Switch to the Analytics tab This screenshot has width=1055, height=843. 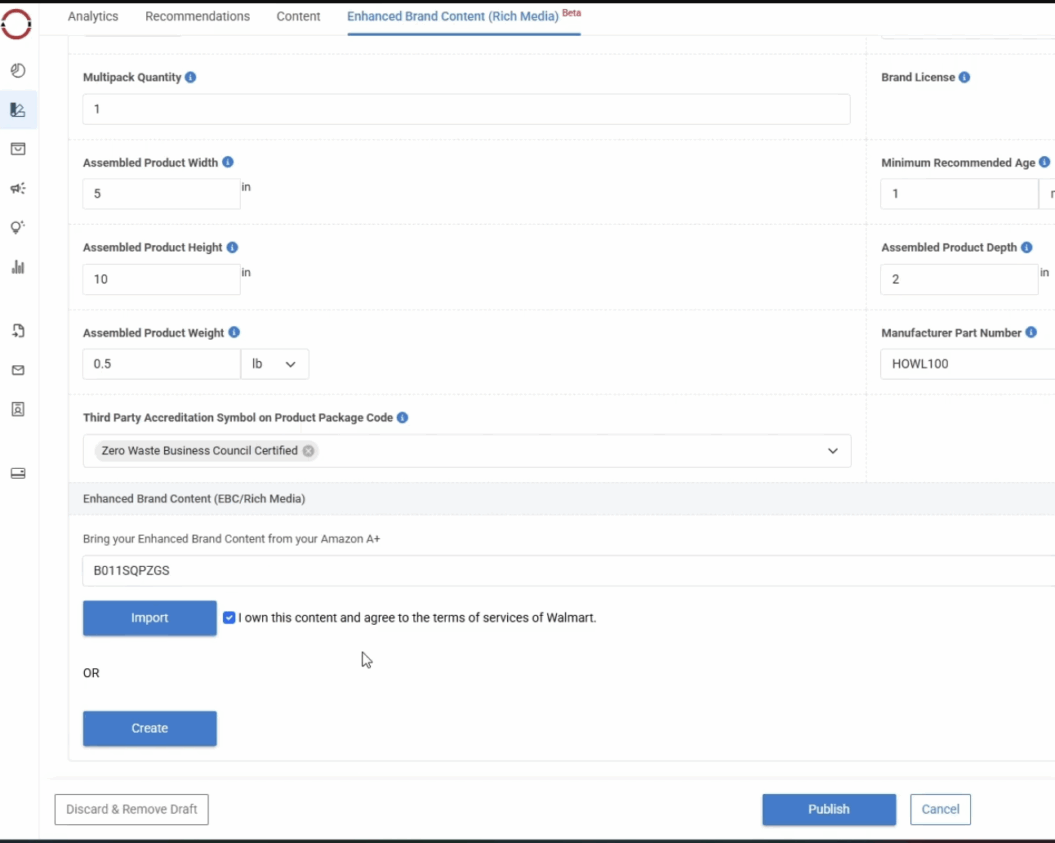[x=92, y=16]
